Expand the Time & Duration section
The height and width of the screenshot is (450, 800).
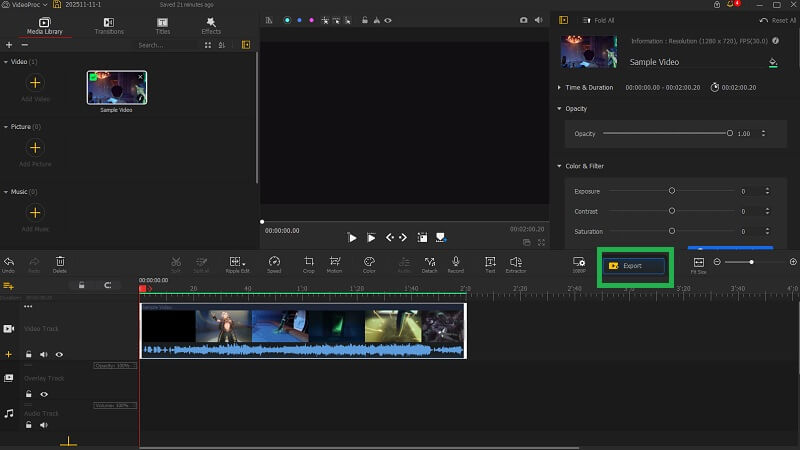pyautogui.click(x=559, y=88)
